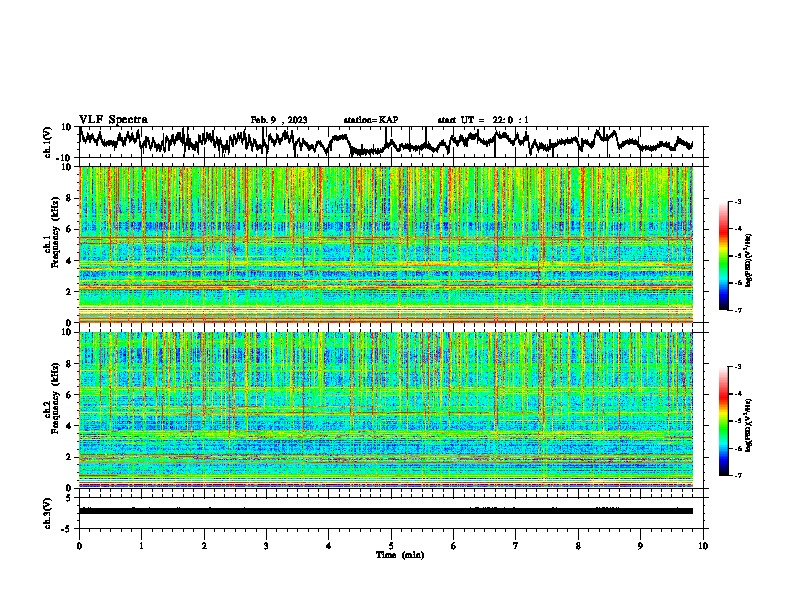The width and height of the screenshot is (792, 612).
Task: Click the '3' tick on time axis
Action: pyautogui.click(x=266, y=546)
